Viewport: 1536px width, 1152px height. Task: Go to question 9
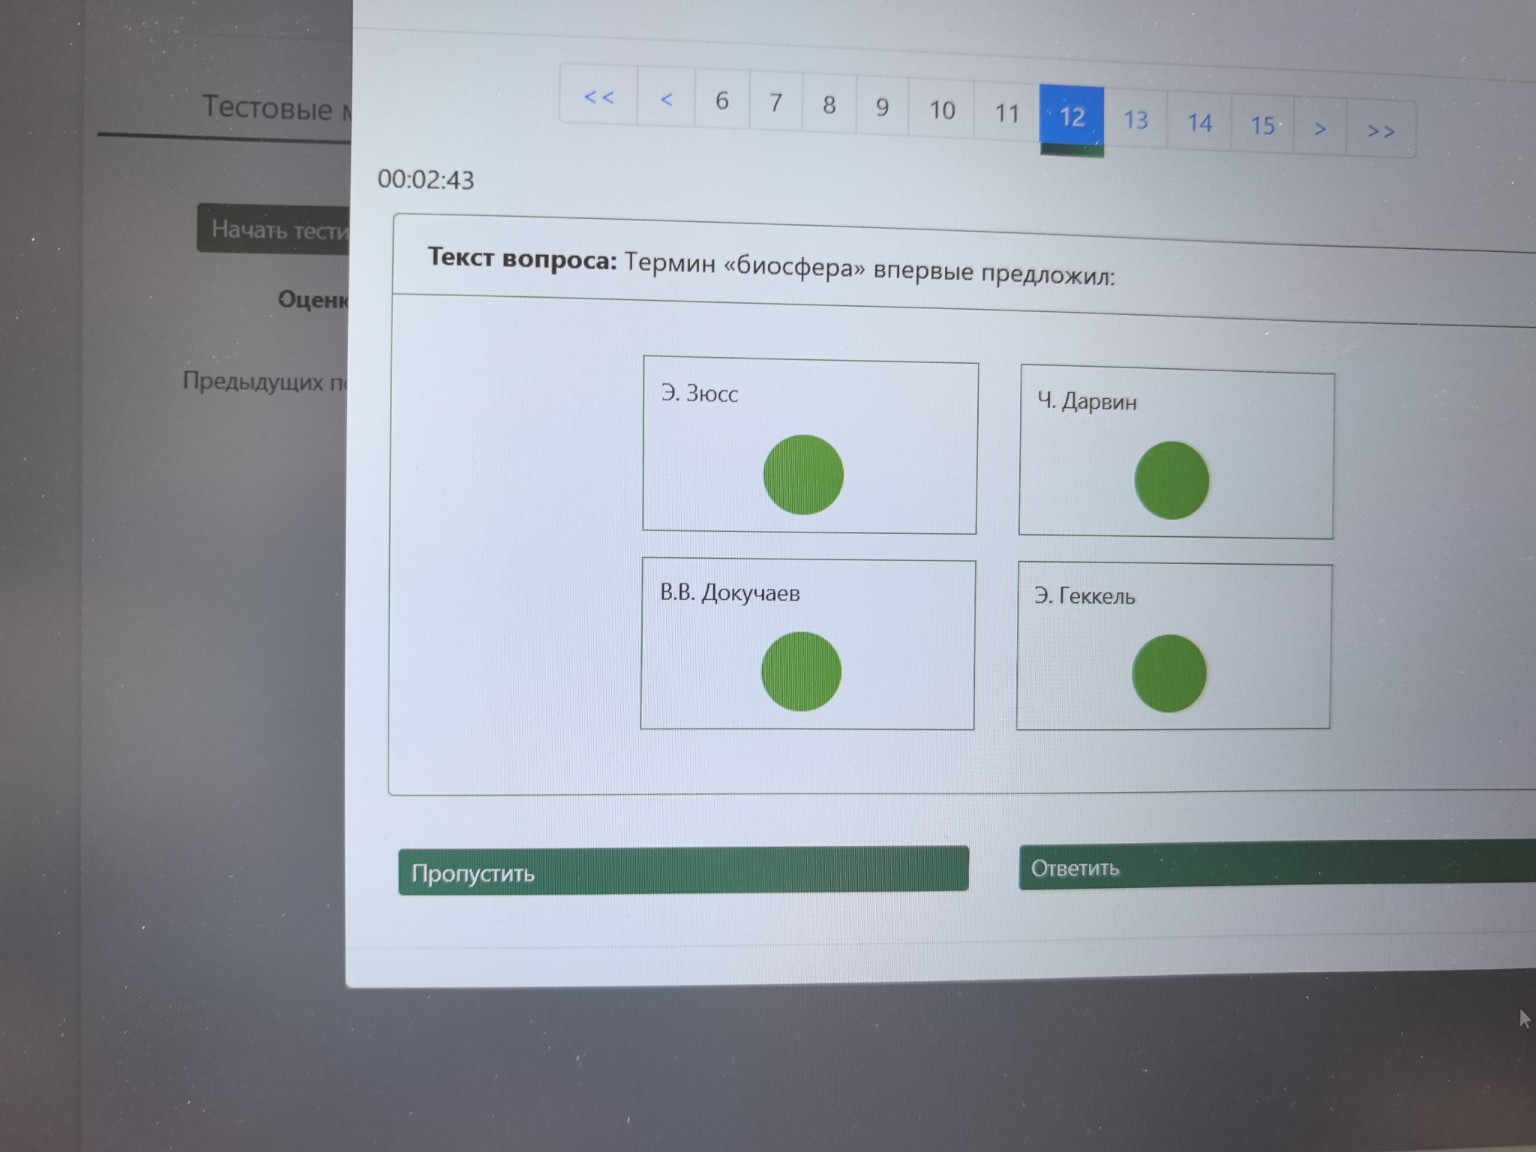pos(882,107)
